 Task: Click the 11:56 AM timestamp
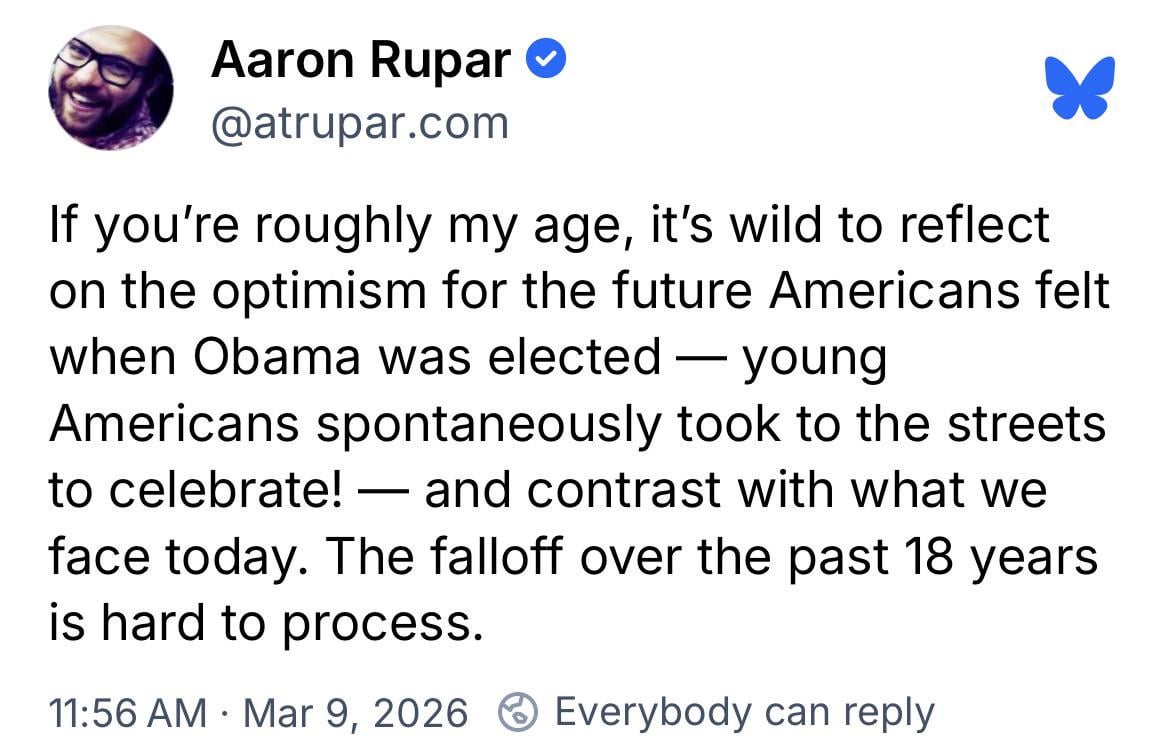(x=127, y=712)
